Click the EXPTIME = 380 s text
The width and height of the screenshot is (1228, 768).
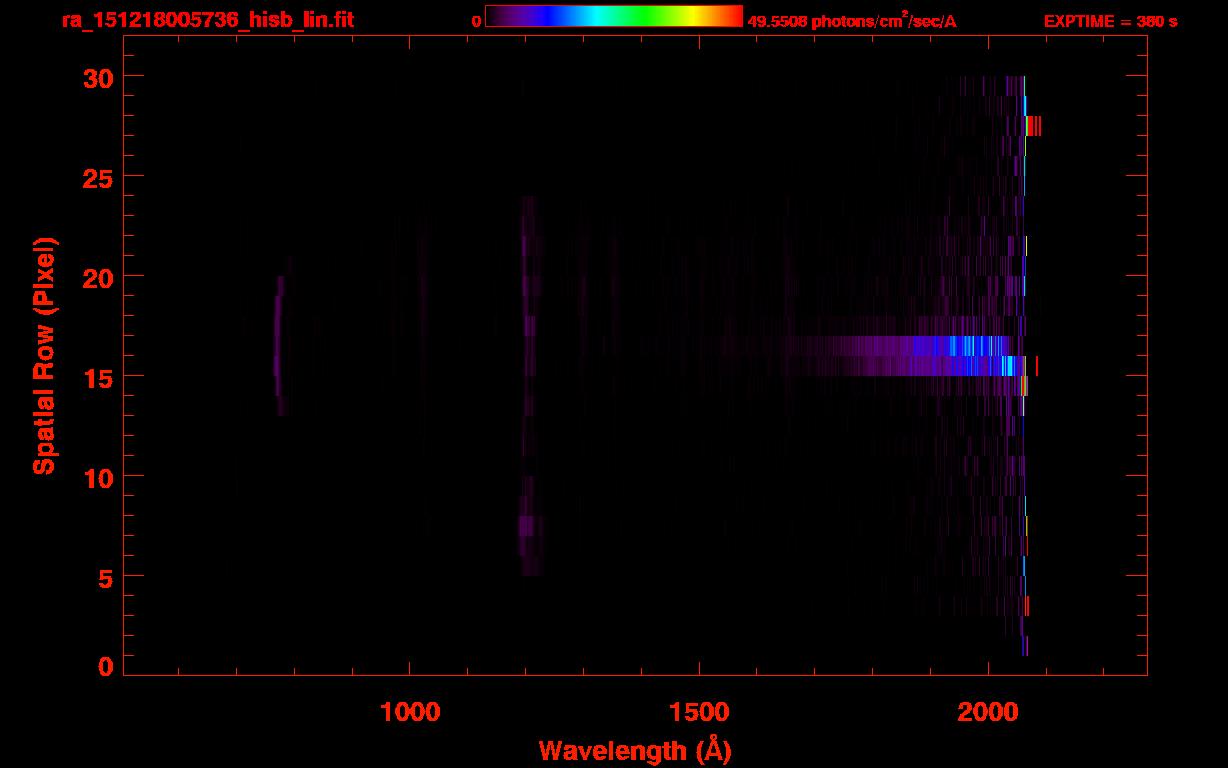pos(1110,21)
